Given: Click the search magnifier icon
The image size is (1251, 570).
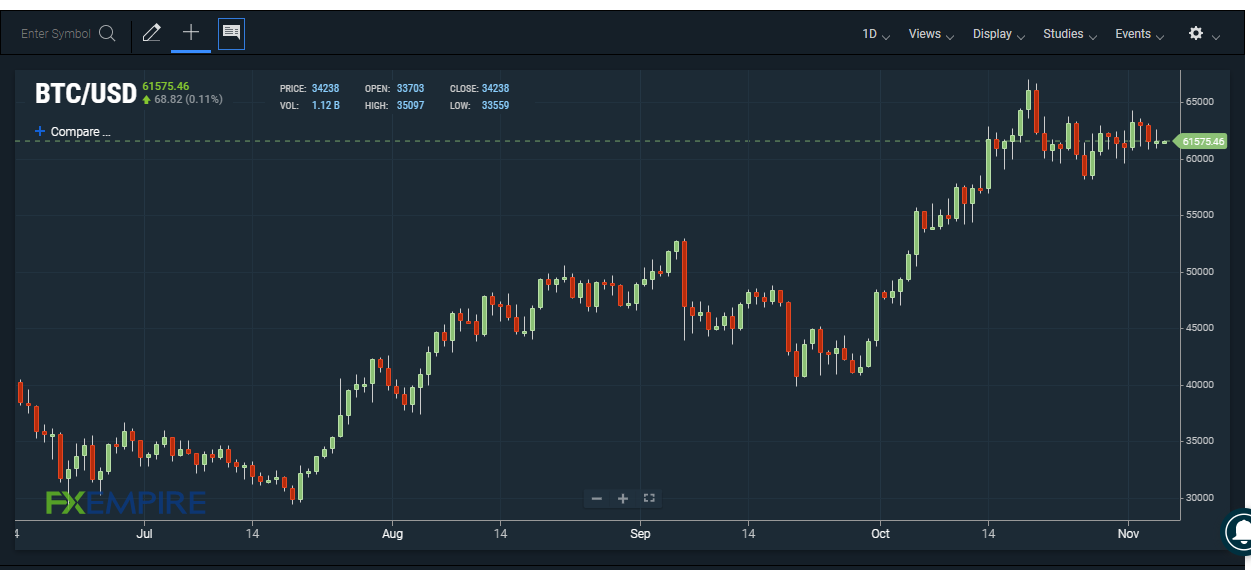Looking at the screenshot, I should [107, 34].
